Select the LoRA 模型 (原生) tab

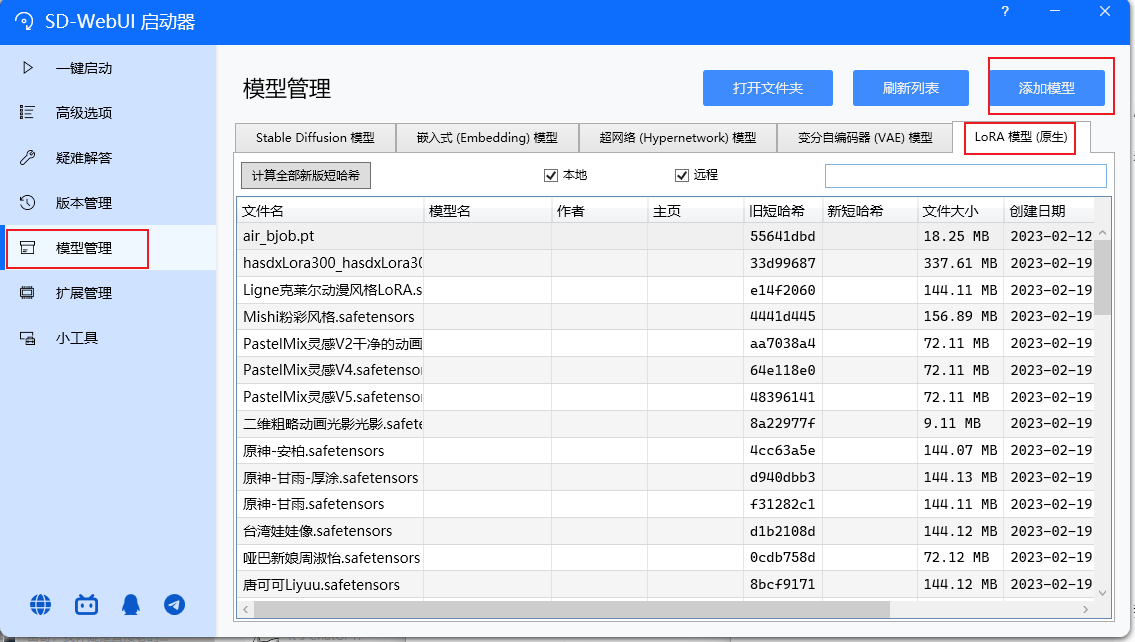click(1021, 137)
